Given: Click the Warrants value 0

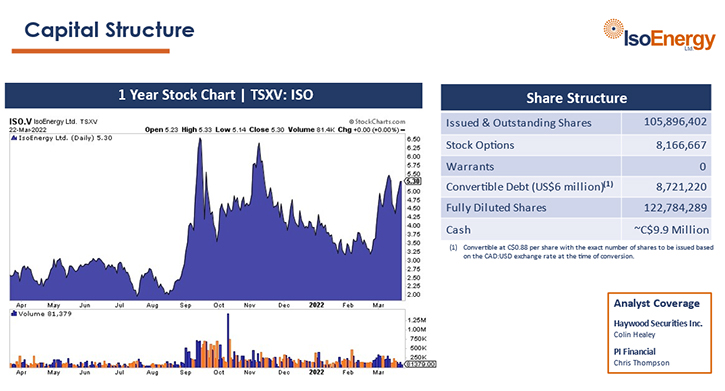Looking at the screenshot, I should click(703, 166).
